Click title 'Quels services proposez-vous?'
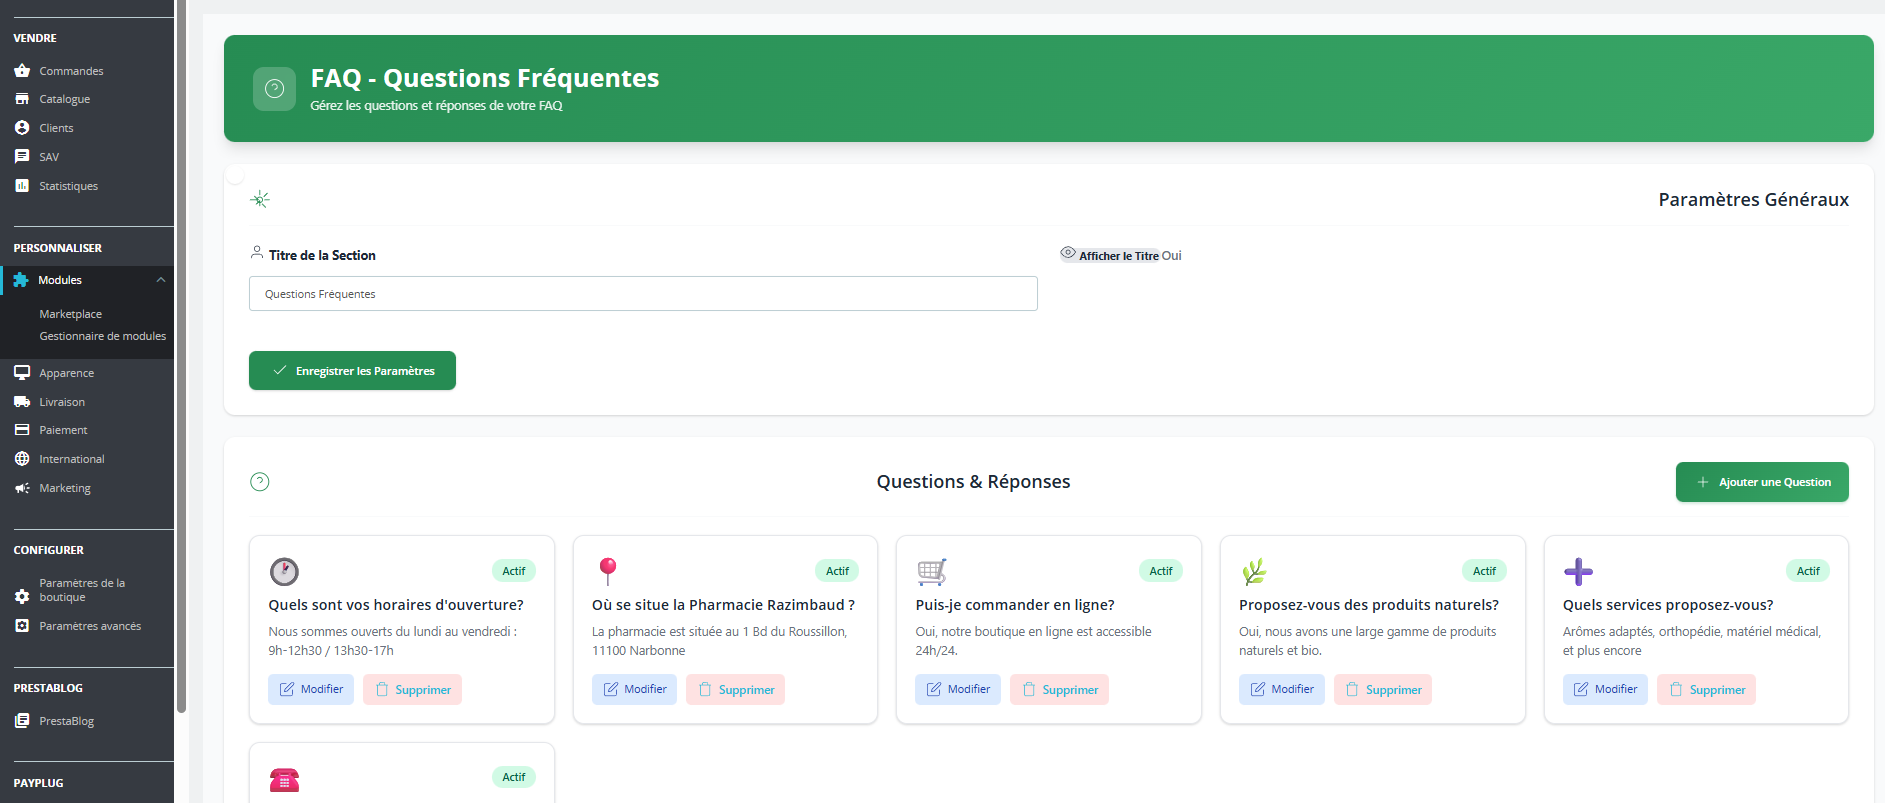 (x=1668, y=605)
